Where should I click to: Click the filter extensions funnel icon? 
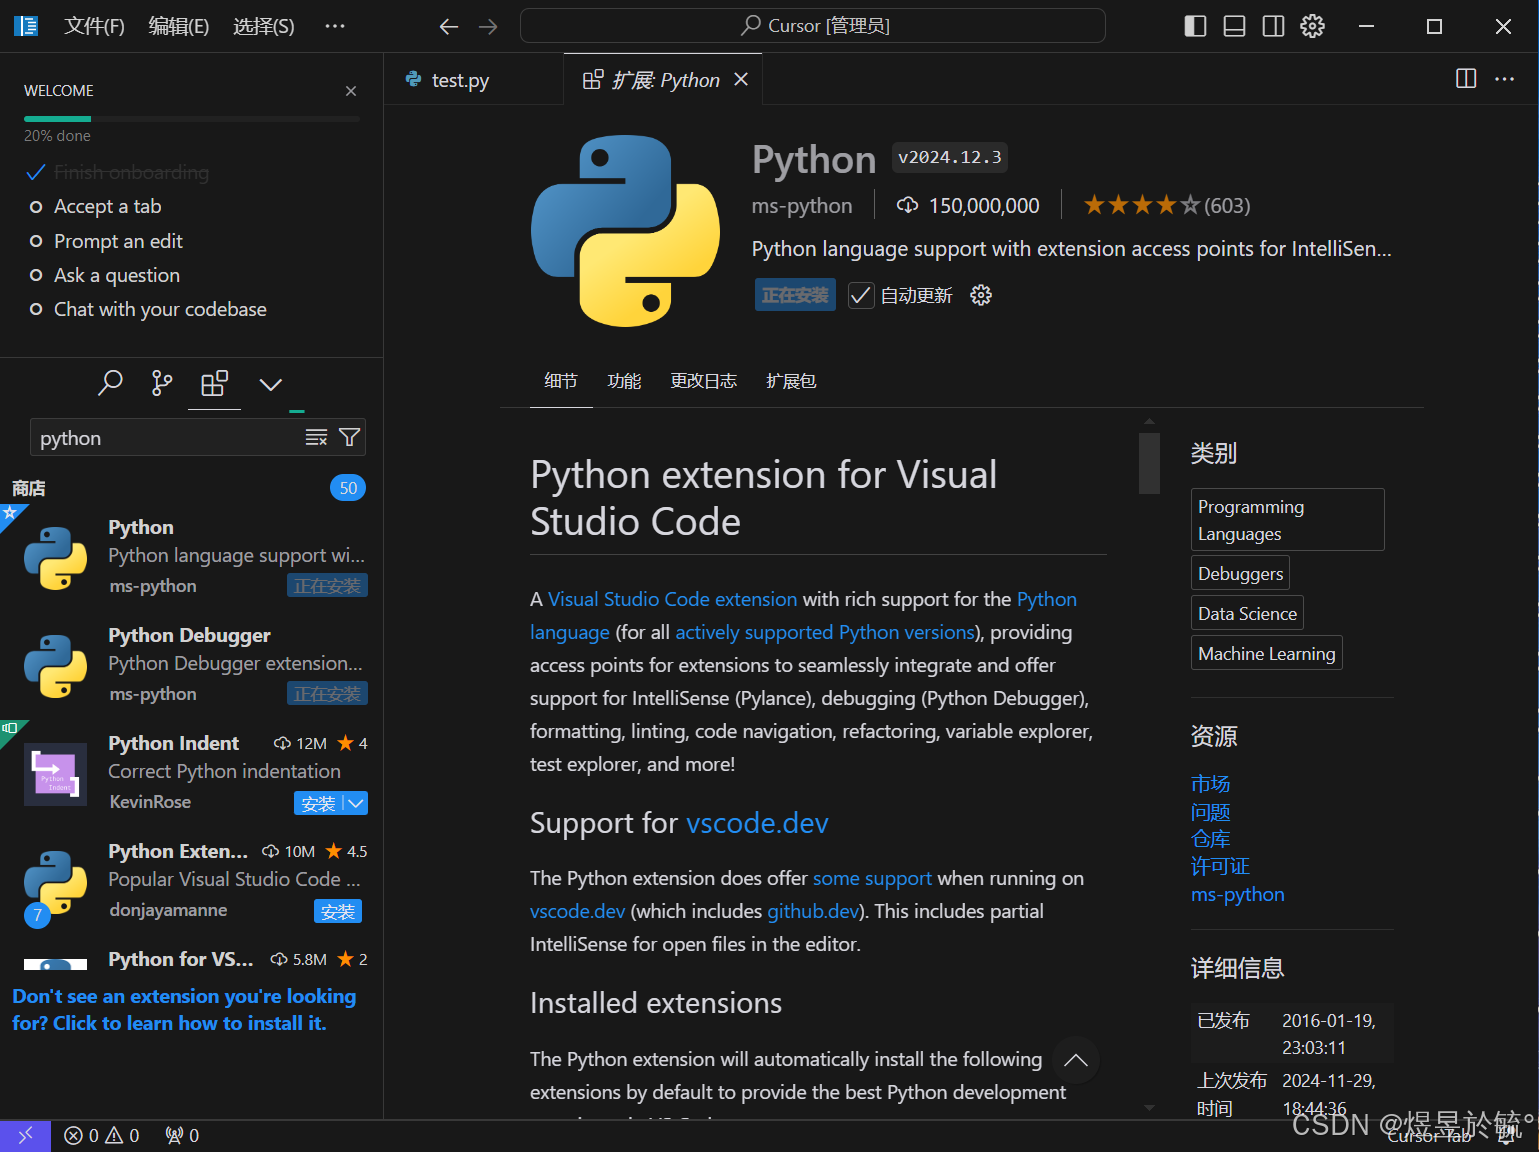pyautogui.click(x=349, y=437)
